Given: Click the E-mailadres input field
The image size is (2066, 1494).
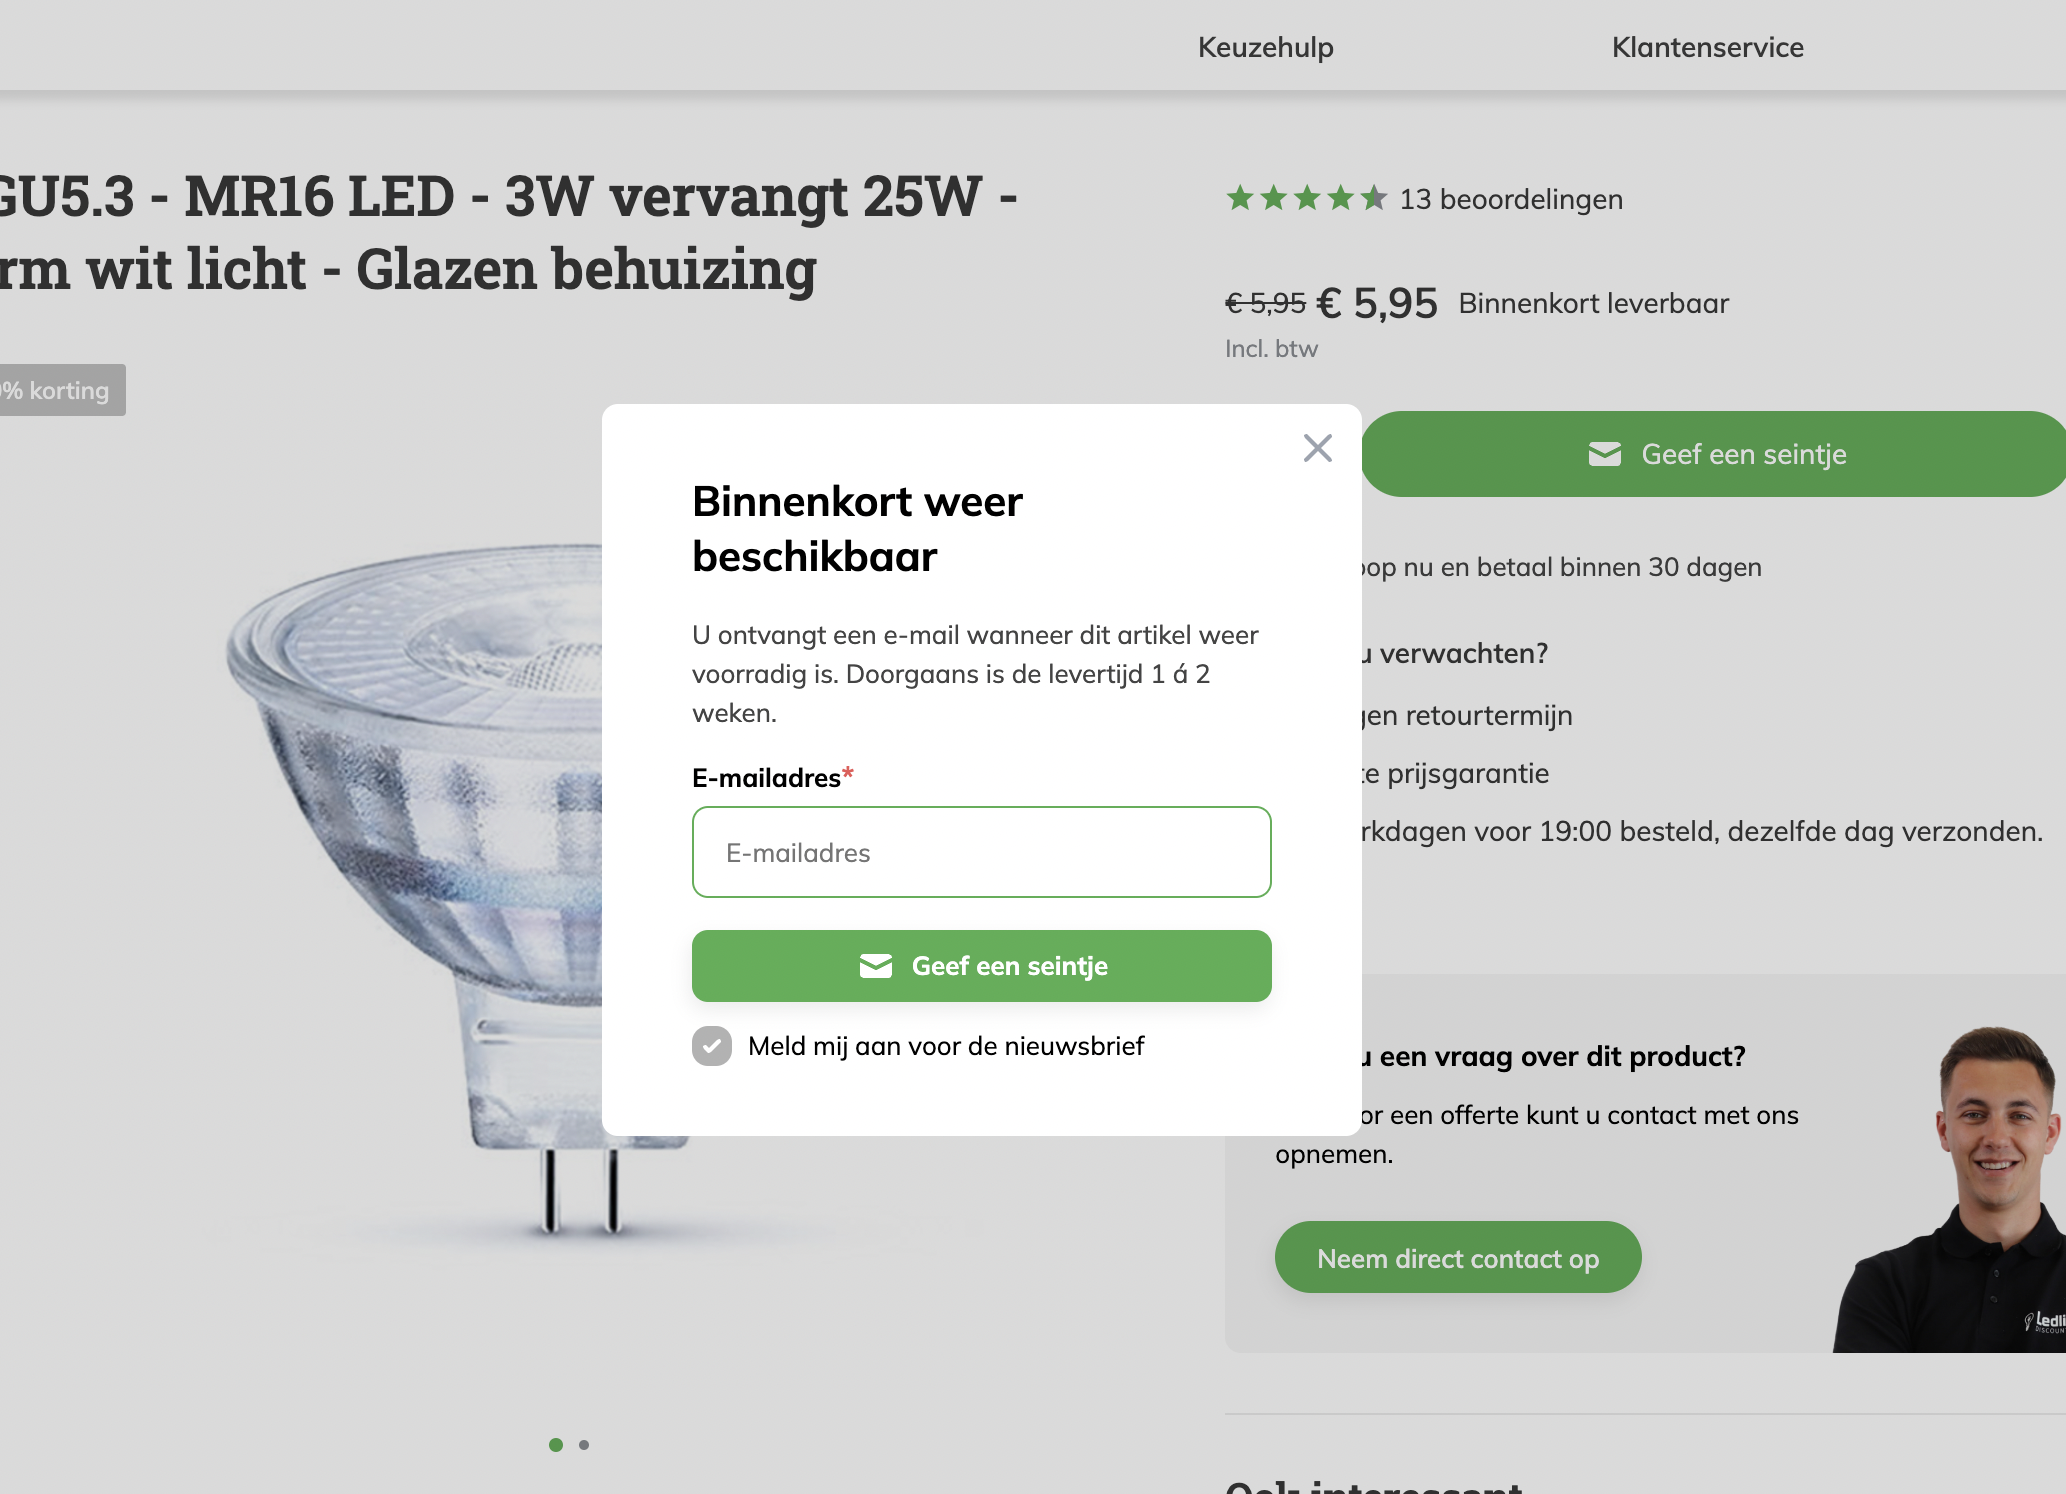Looking at the screenshot, I should [981, 852].
